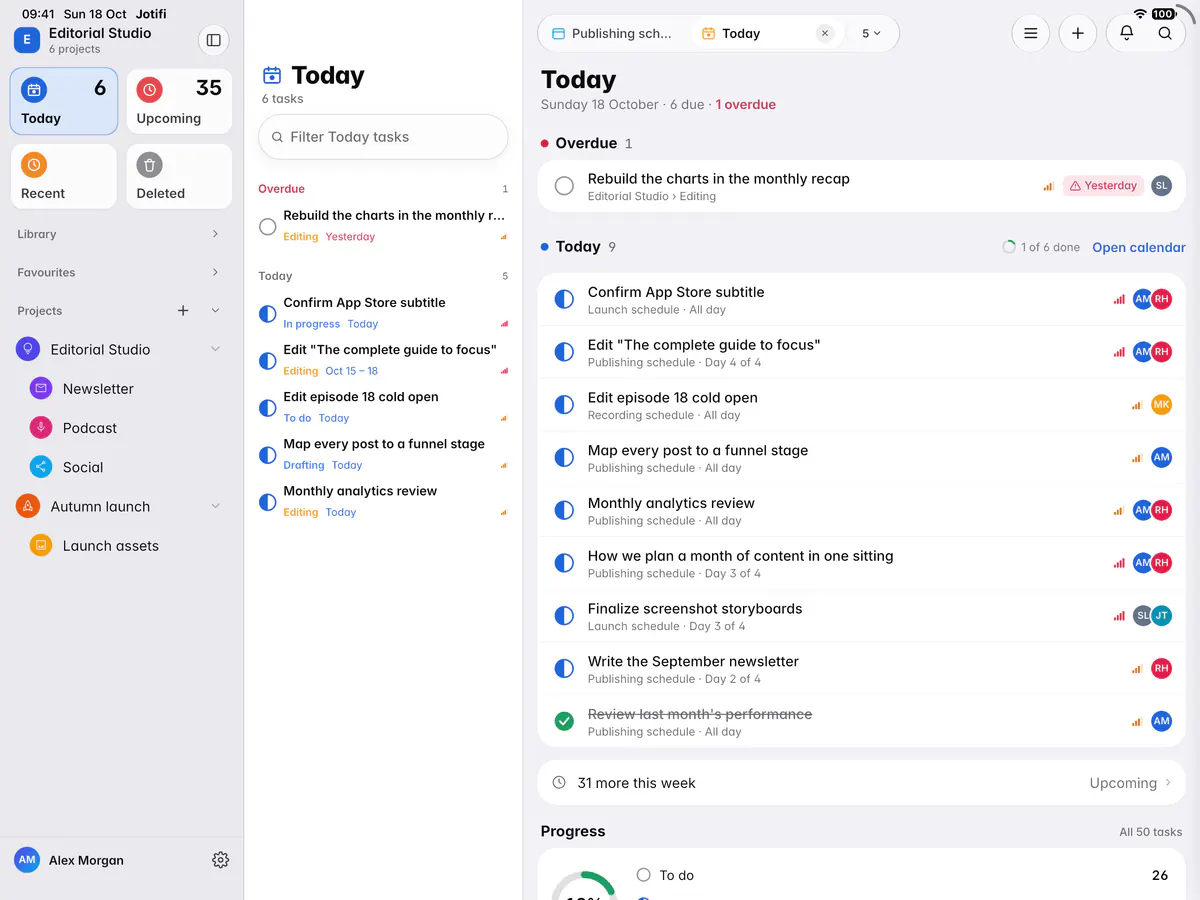Screen dimensions: 1200x900
Task: Click SL avatar on Rebuild the charts task
Action: [x=1161, y=185]
